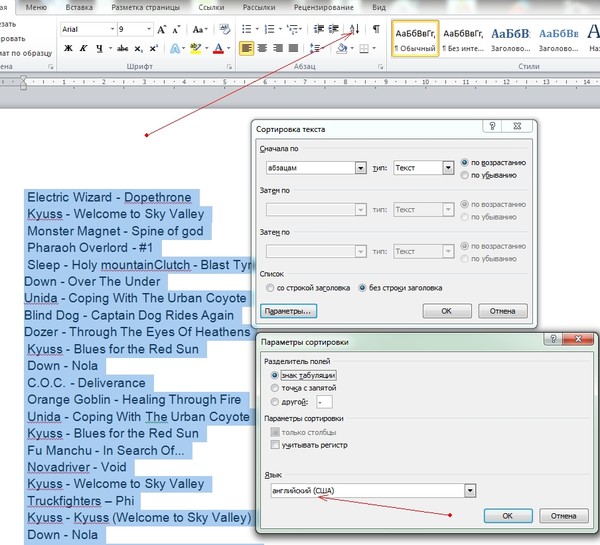Click Отмена in Сортировка текста dialog

[x=502, y=311]
